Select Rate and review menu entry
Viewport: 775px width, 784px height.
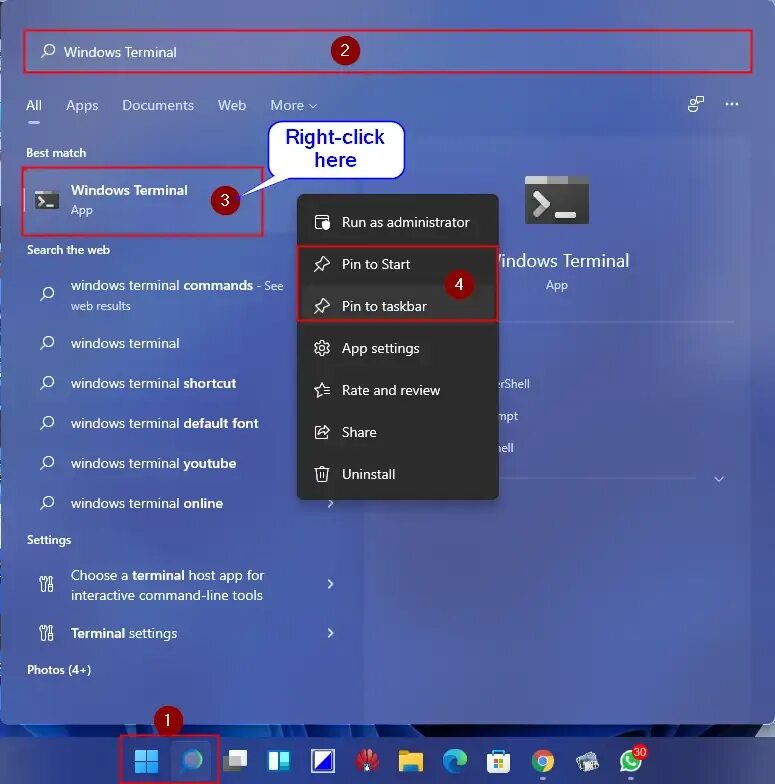click(398, 390)
